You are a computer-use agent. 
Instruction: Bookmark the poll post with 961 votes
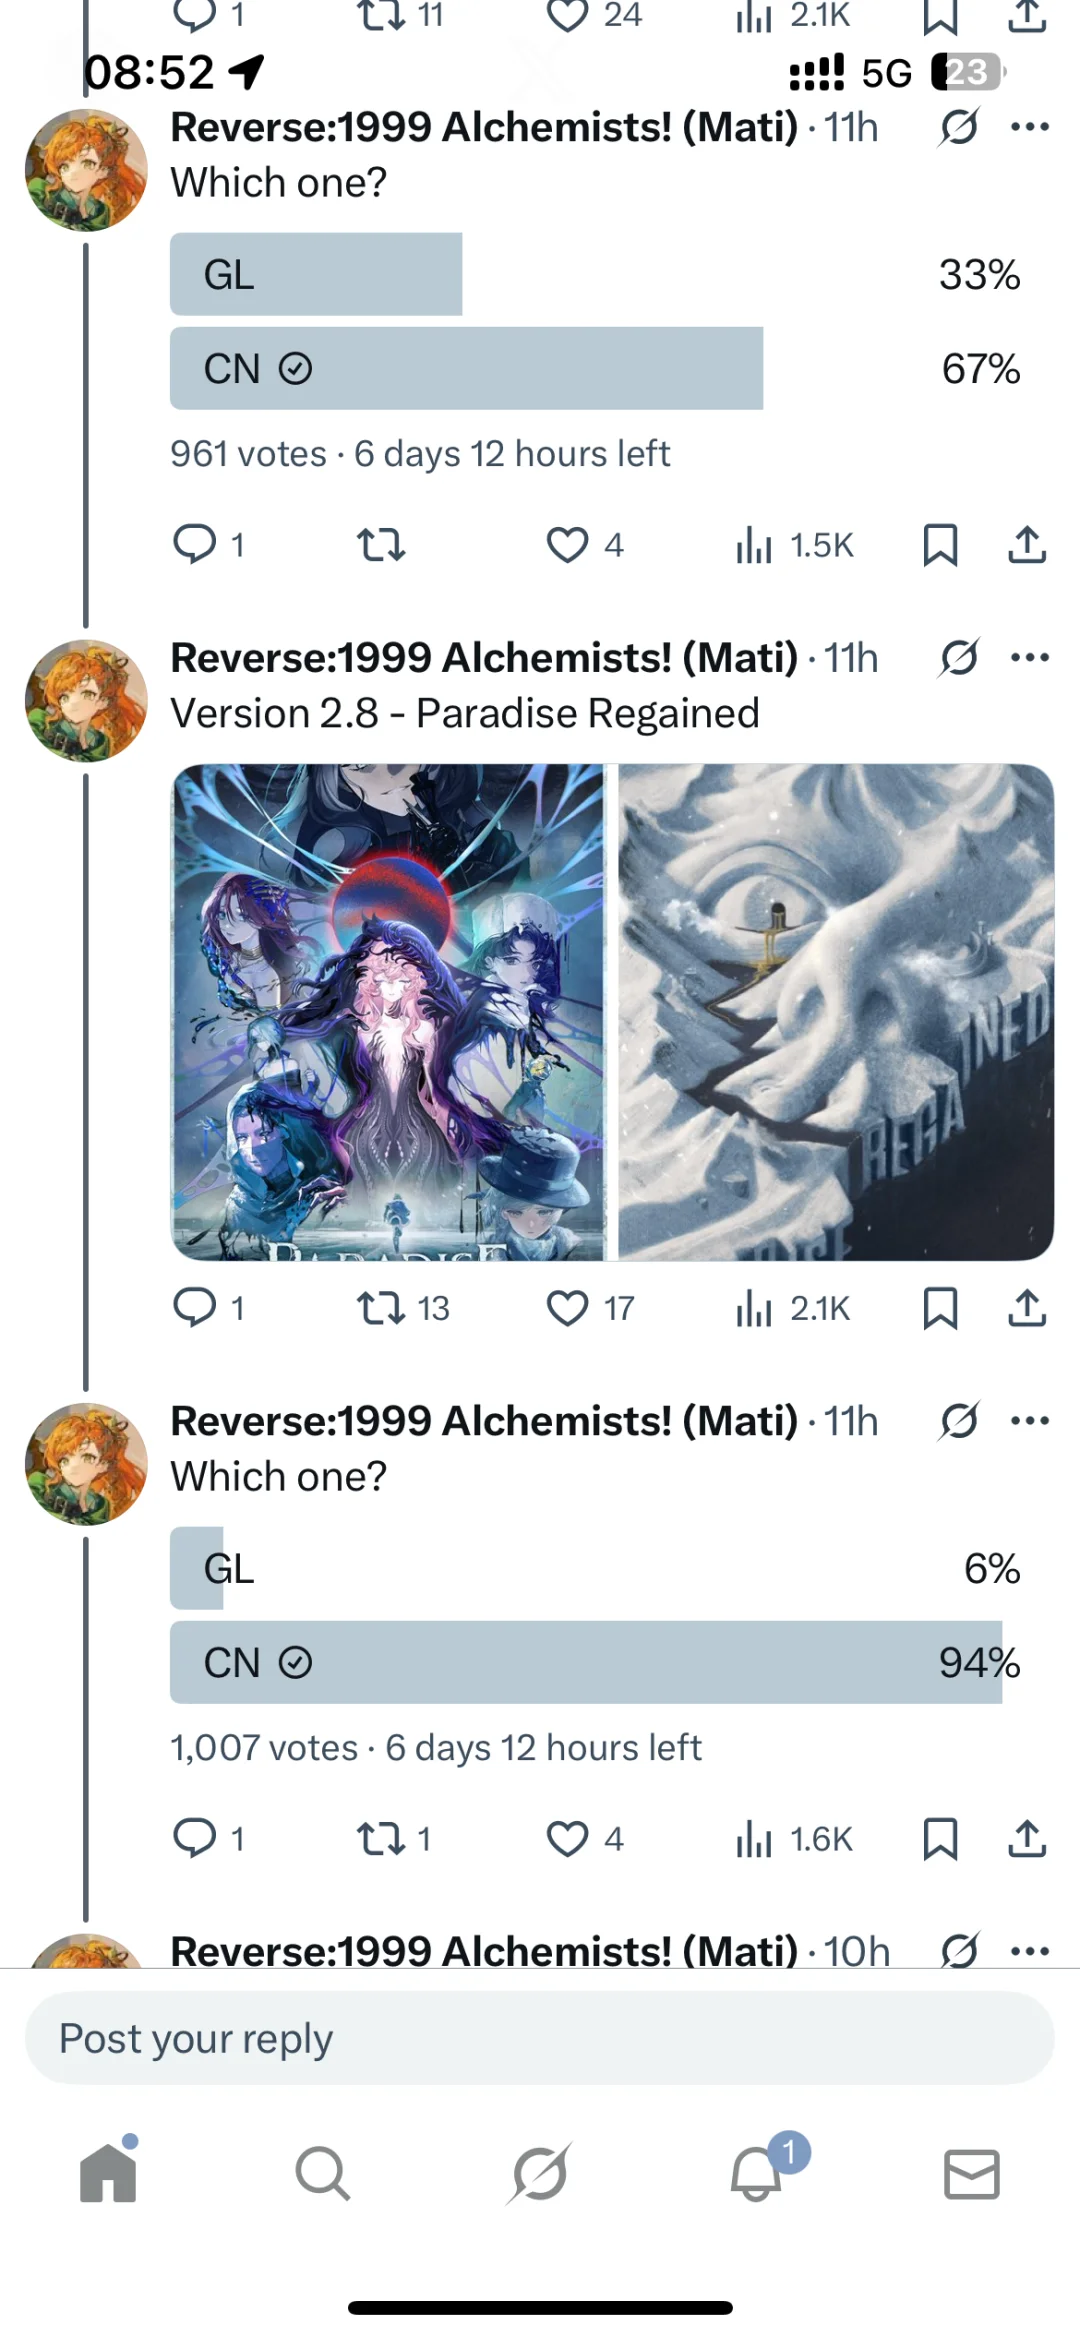pos(940,545)
